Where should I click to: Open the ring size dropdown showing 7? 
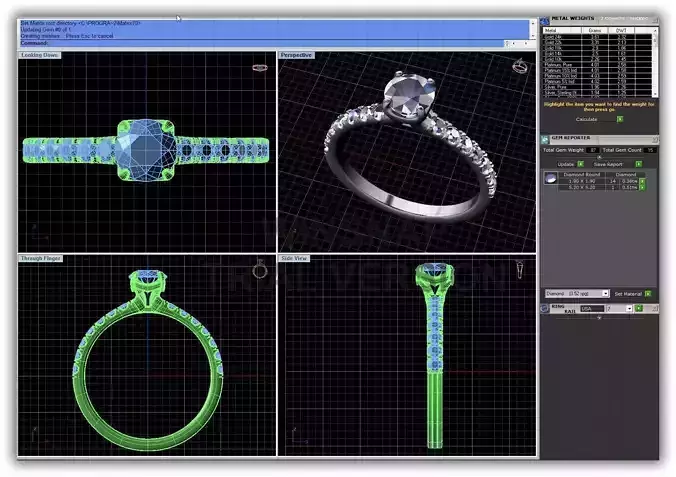(629, 308)
